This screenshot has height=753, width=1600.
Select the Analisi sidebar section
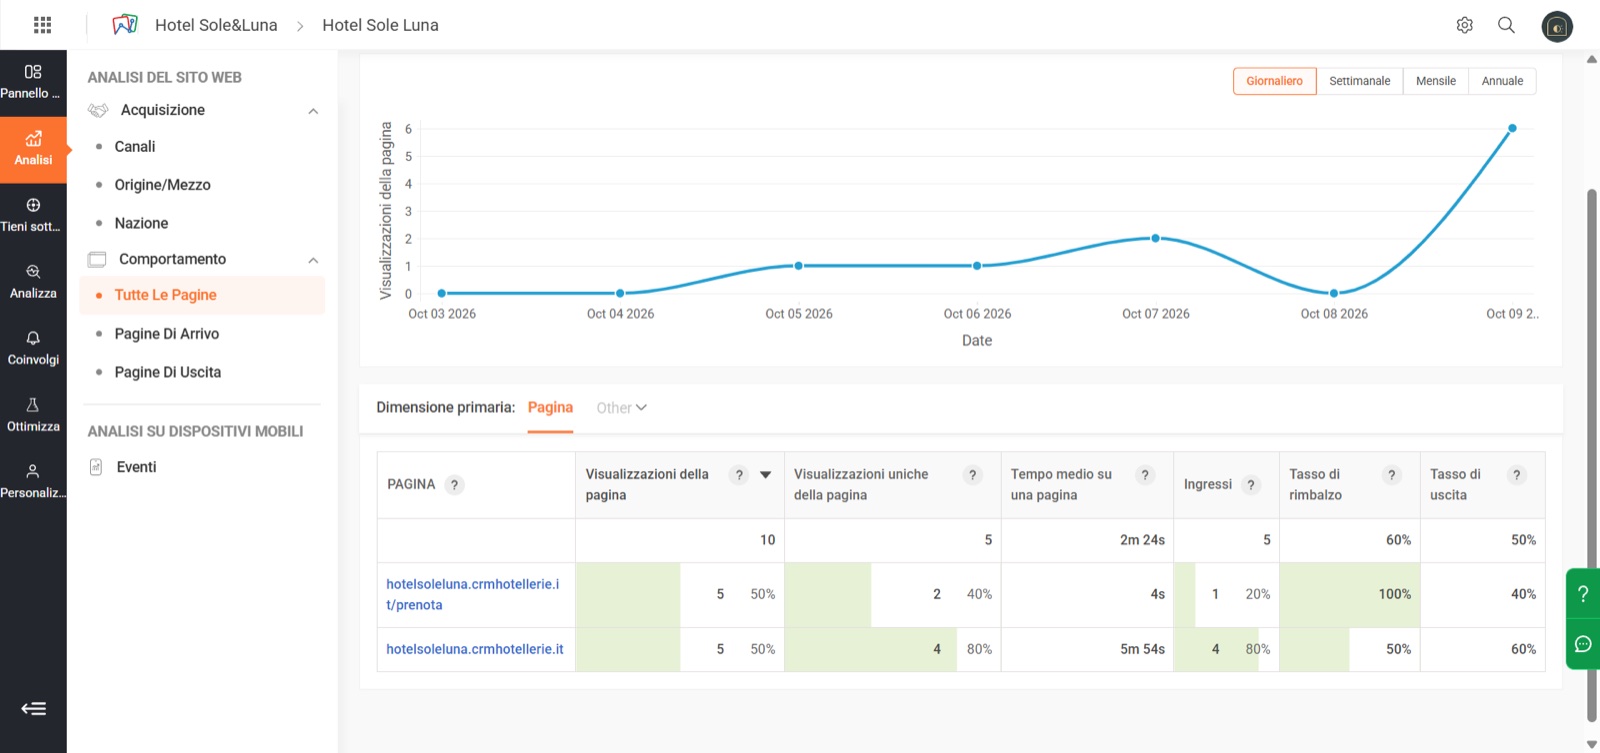[33, 150]
